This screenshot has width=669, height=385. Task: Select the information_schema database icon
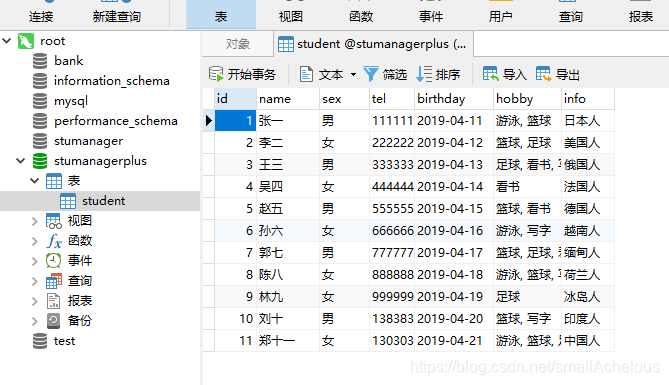pos(40,81)
